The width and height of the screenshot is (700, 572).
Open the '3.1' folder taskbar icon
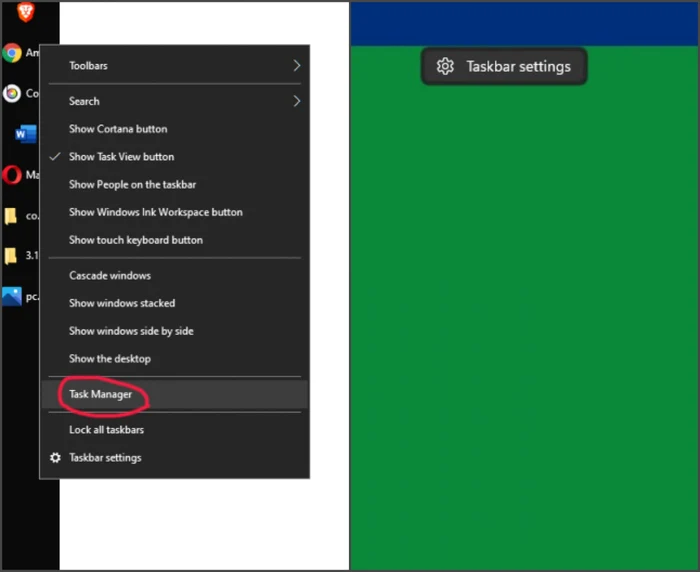pos(11,256)
